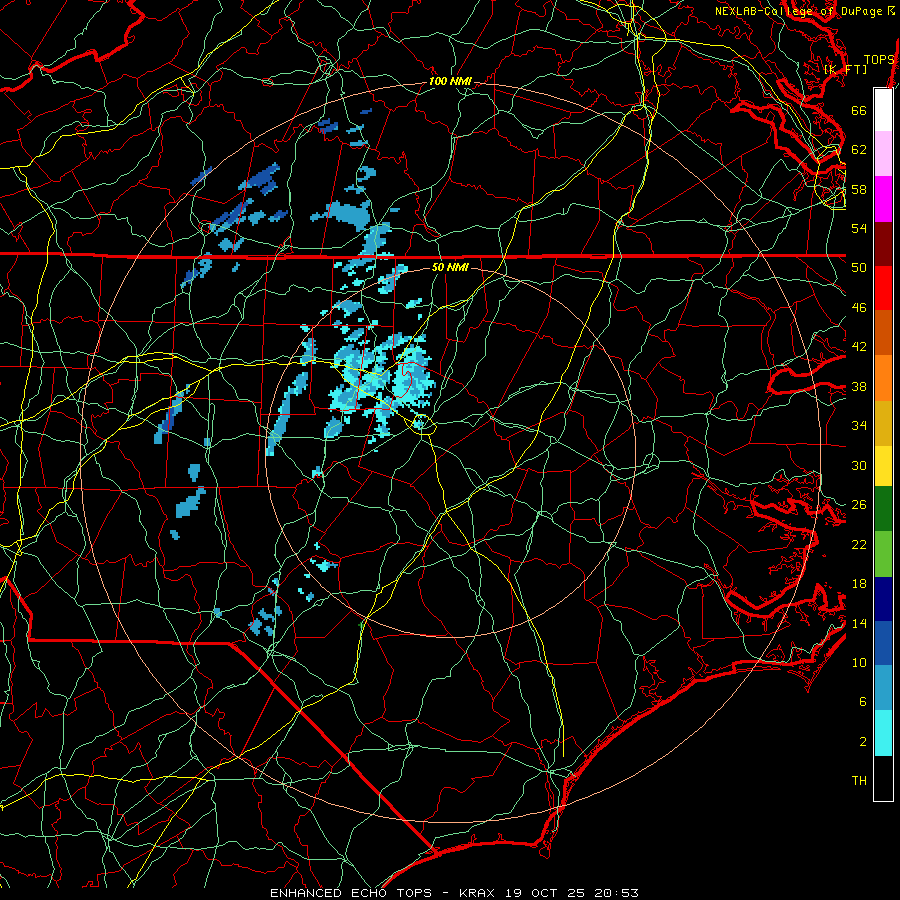Viewport: 900px width, 900px height.
Task: Click the legend value 54
Action: [x=859, y=228]
